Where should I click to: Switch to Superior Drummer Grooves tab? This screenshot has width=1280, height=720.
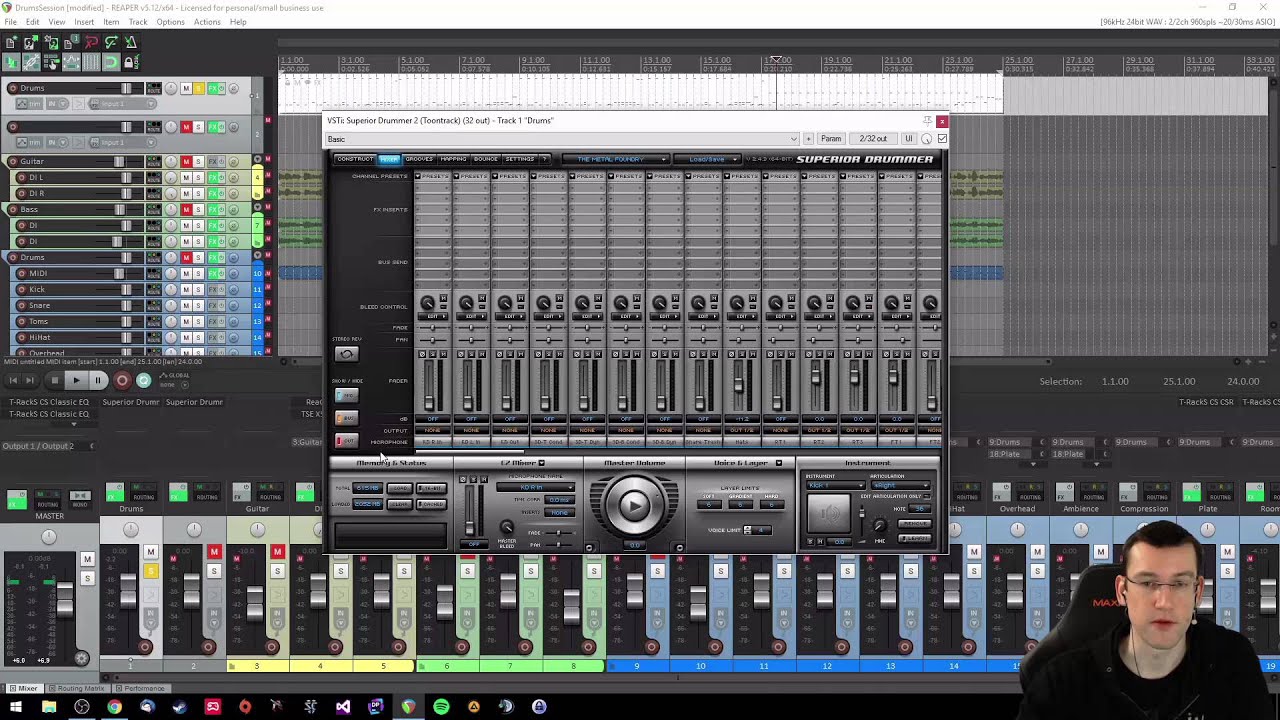419,159
